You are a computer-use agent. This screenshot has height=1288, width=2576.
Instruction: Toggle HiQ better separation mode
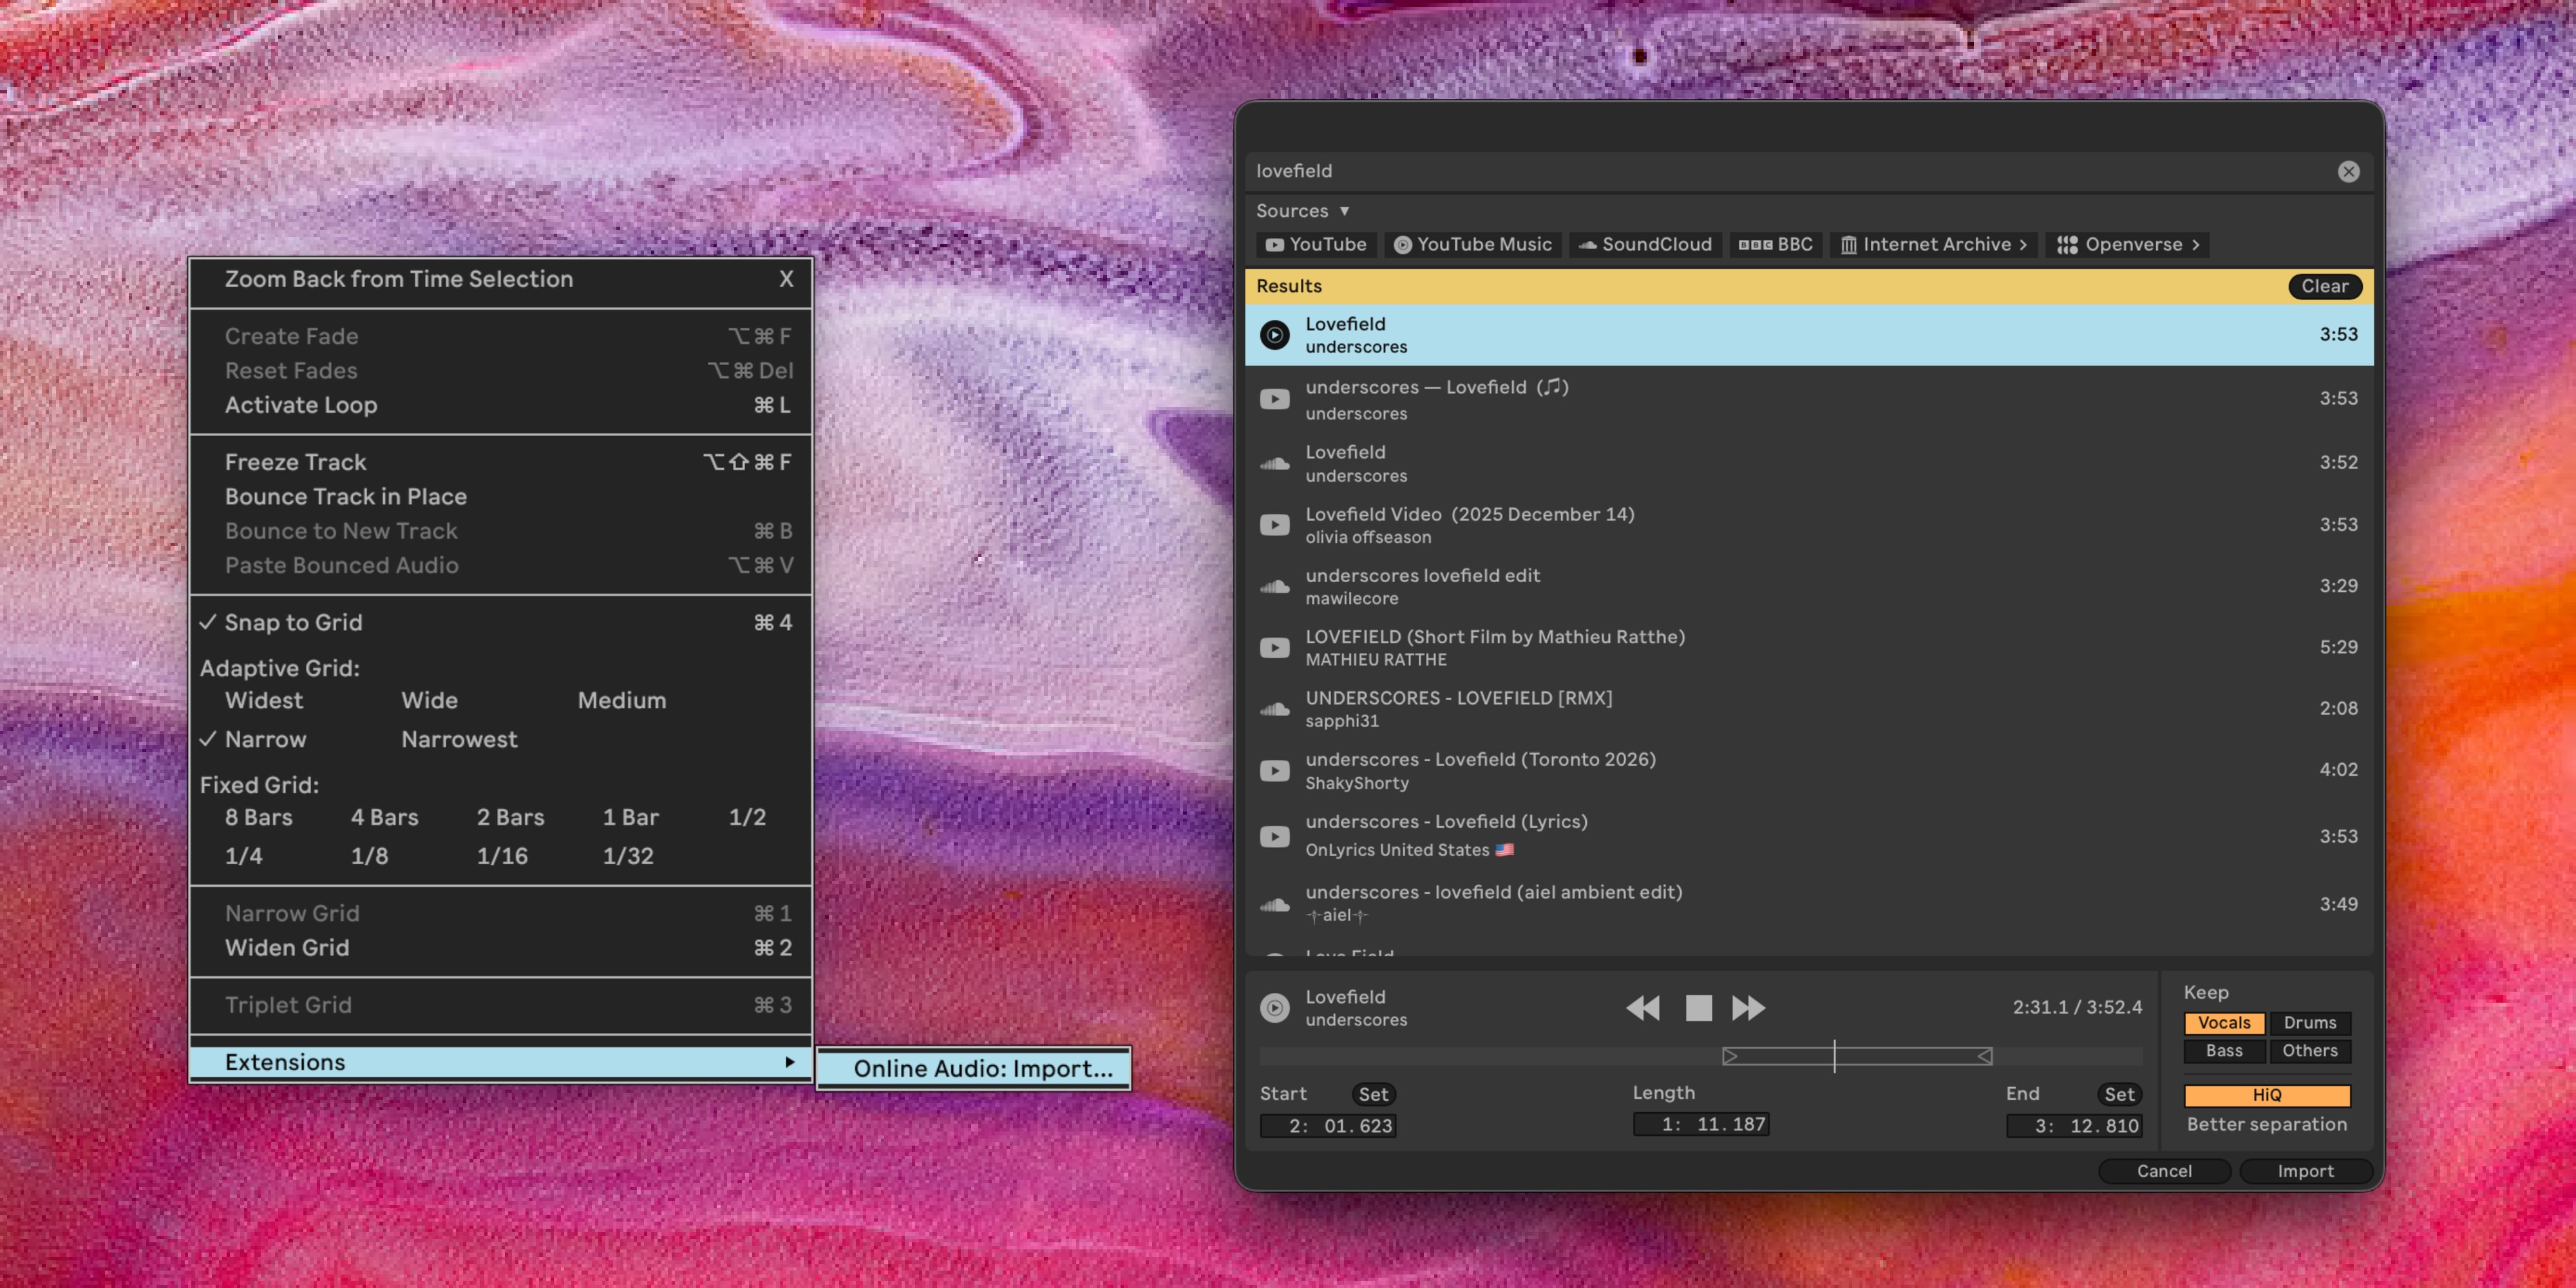click(2267, 1095)
